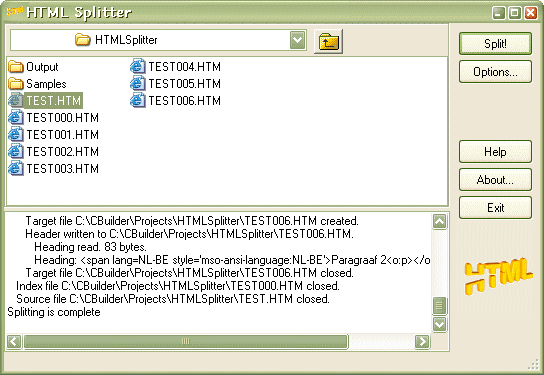Click the Samples folder icon
The width and height of the screenshot is (544, 375).
[16, 83]
